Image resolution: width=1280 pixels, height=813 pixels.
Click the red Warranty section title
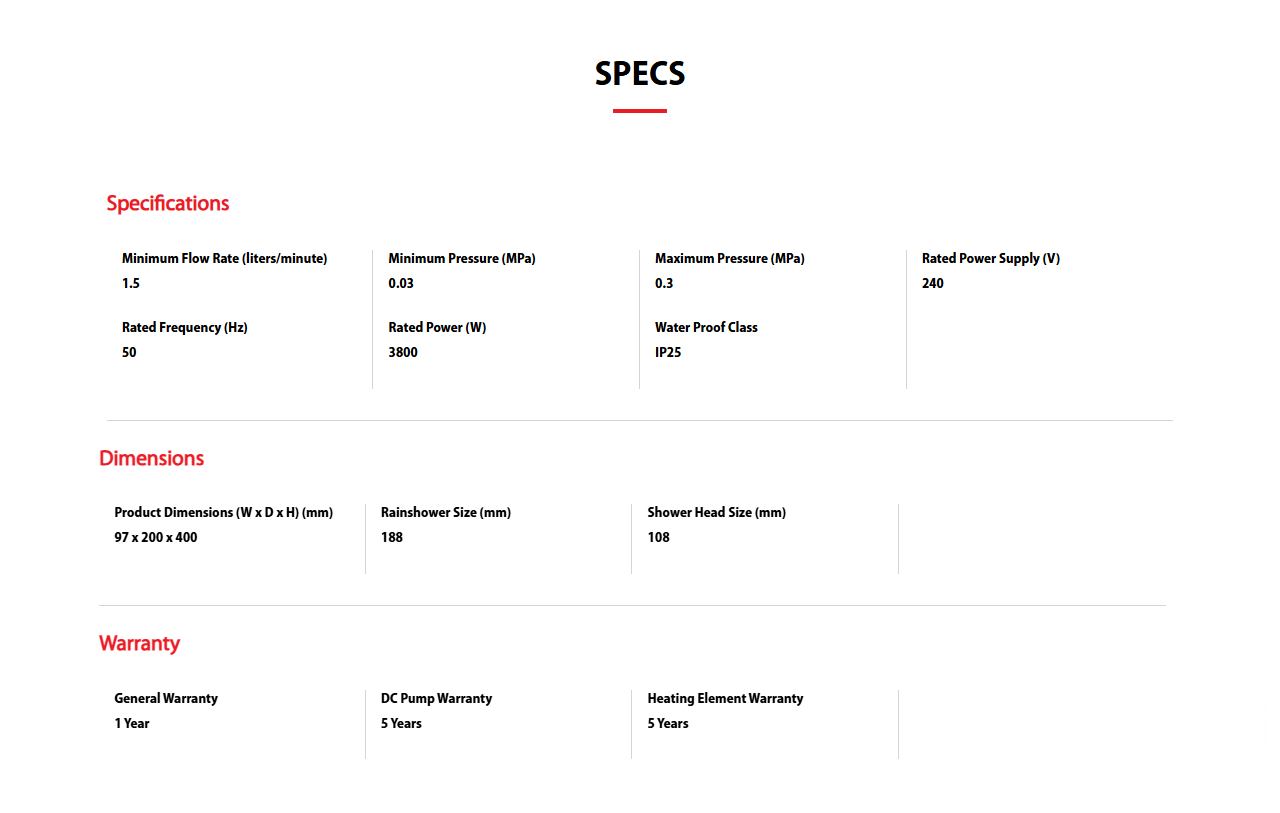coord(139,644)
